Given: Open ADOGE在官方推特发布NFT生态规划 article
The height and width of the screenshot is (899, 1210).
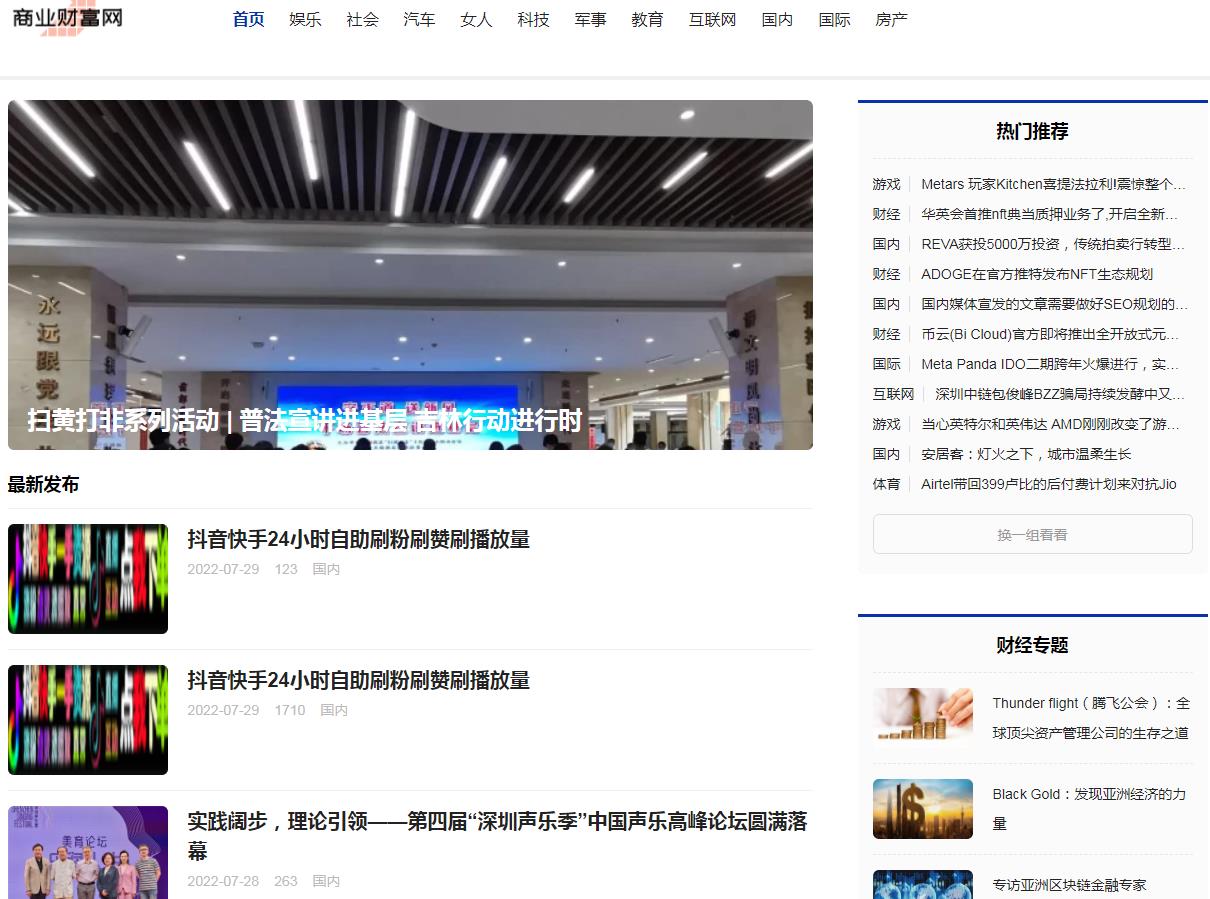Looking at the screenshot, I should click(1037, 274).
